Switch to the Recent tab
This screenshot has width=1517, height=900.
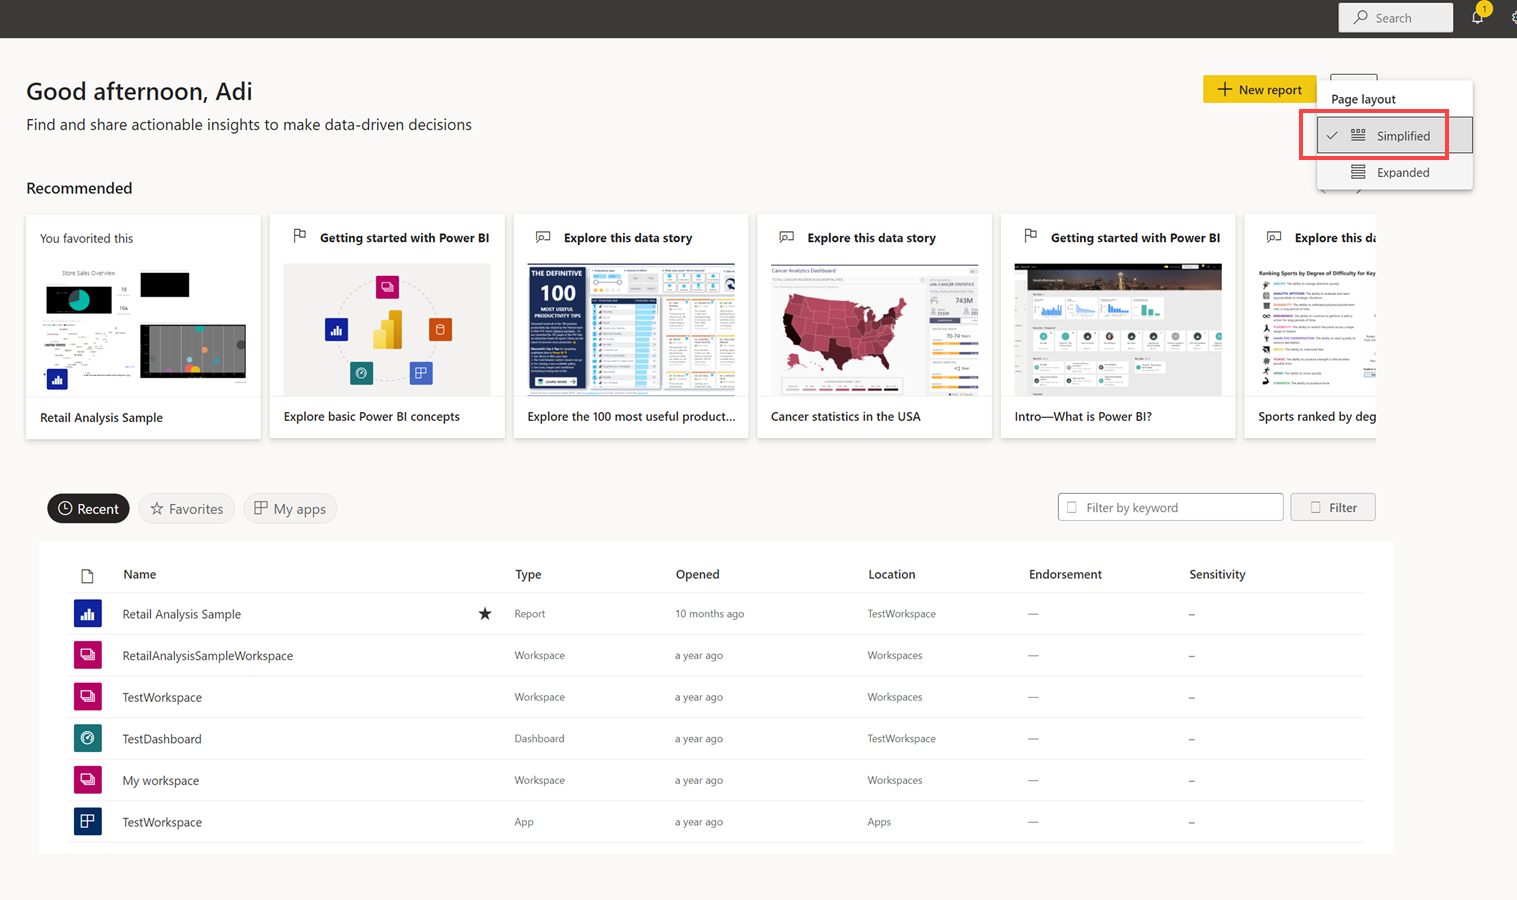pyautogui.click(x=88, y=508)
